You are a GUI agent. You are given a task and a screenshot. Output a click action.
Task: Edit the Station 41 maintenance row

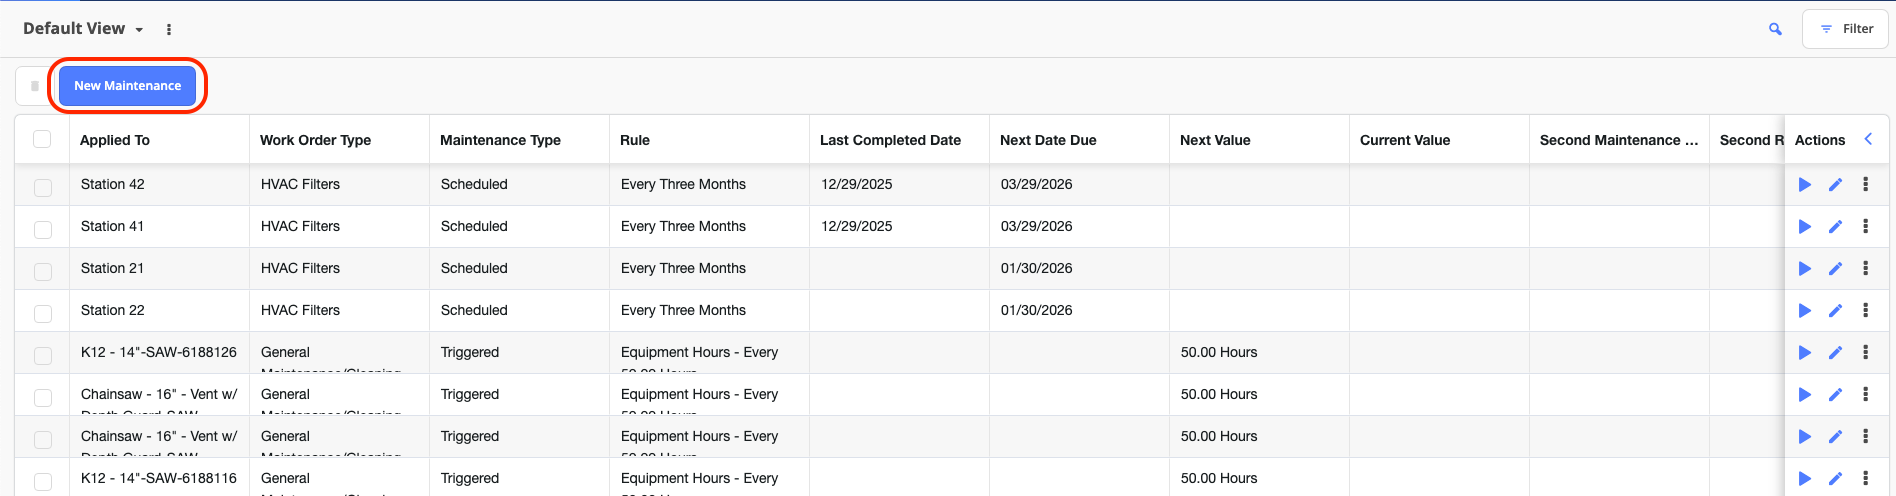pyautogui.click(x=1835, y=226)
